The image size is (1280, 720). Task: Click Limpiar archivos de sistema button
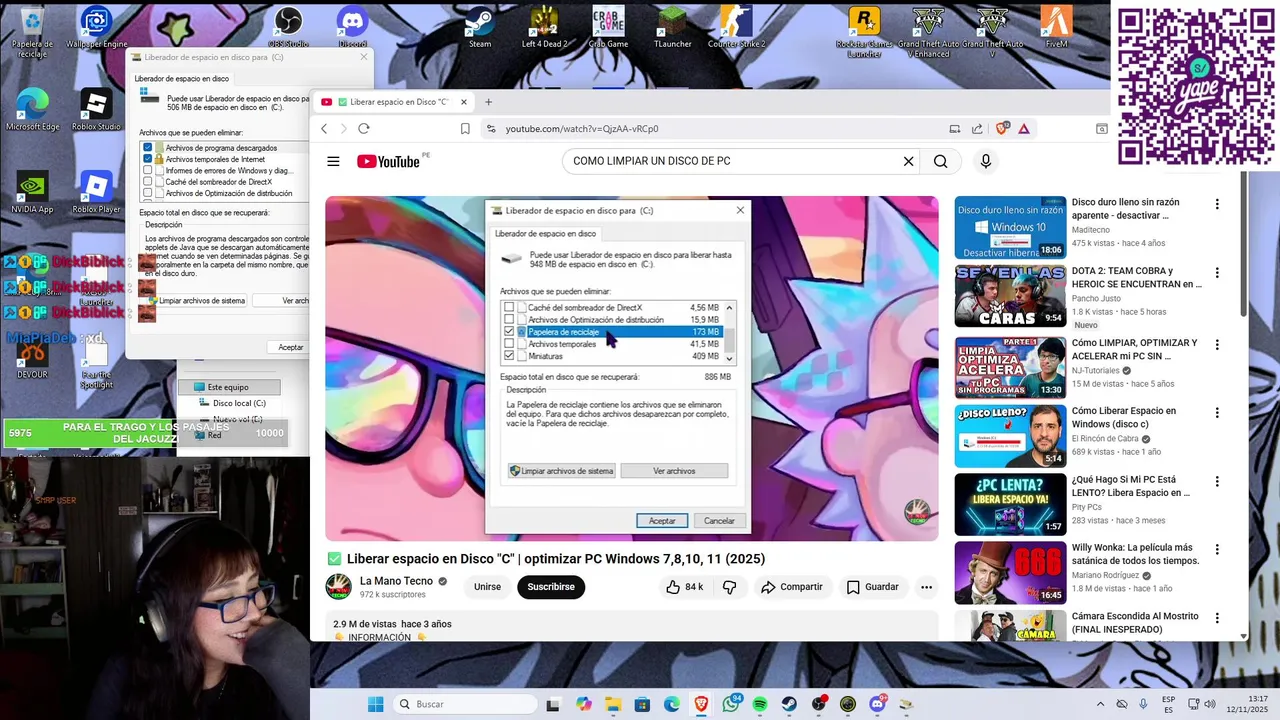(x=196, y=301)
